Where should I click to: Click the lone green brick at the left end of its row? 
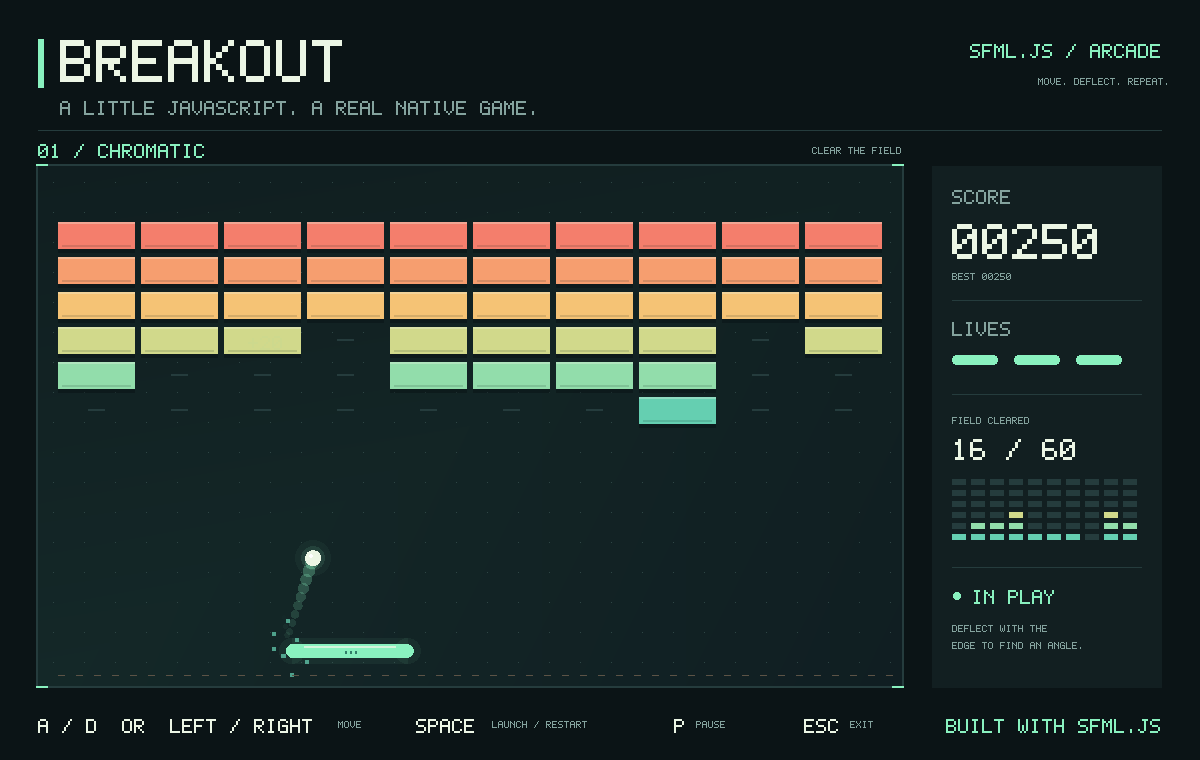pos(96,375)
